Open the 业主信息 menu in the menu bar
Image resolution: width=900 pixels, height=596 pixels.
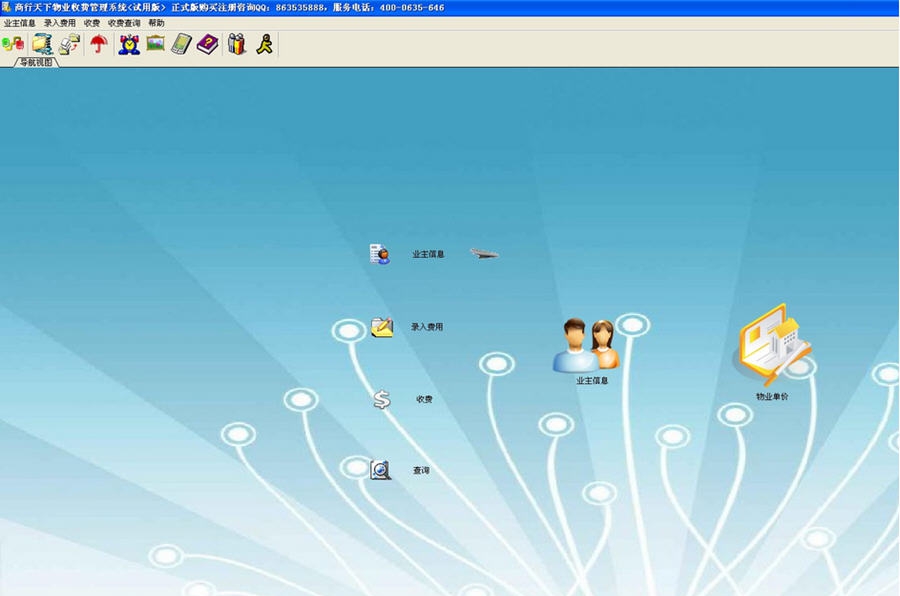pyautogui.click(x=20, y=23)
